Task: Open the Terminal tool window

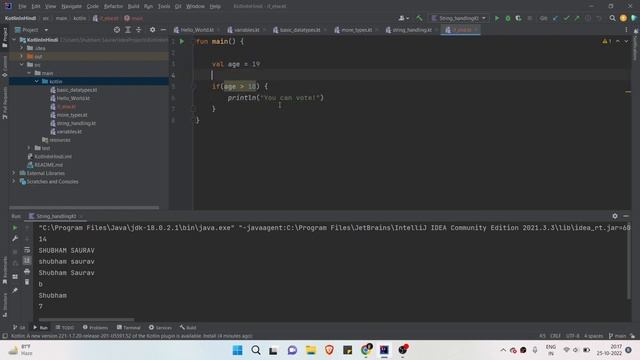Action: [x=129, y=327]
